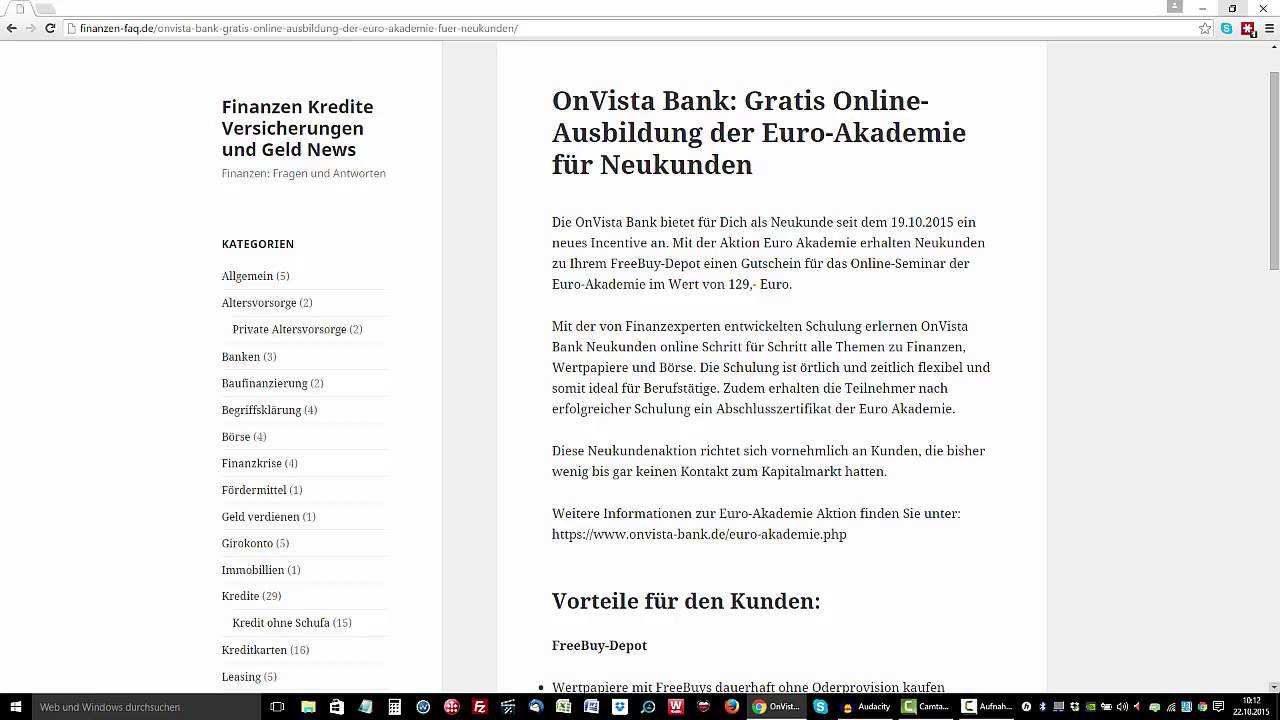Click the volume icon in system tray
This screenshot has height=720, width=1280.
[x=1122, y=706]
